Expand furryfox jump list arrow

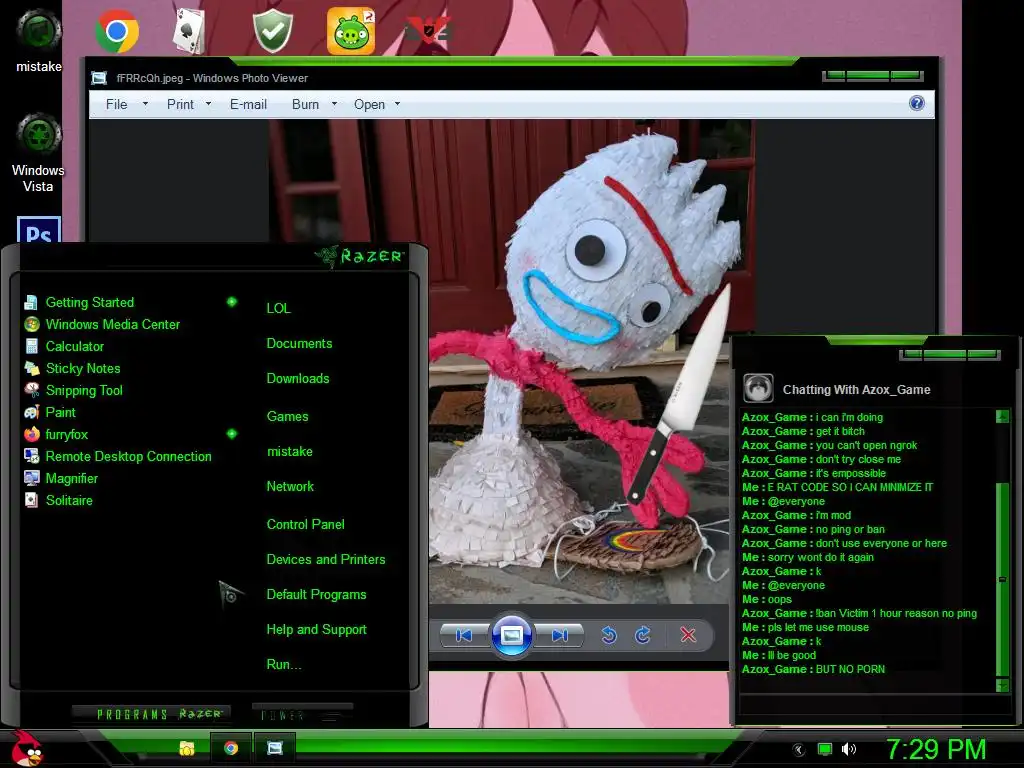click(x=232, y=434)
